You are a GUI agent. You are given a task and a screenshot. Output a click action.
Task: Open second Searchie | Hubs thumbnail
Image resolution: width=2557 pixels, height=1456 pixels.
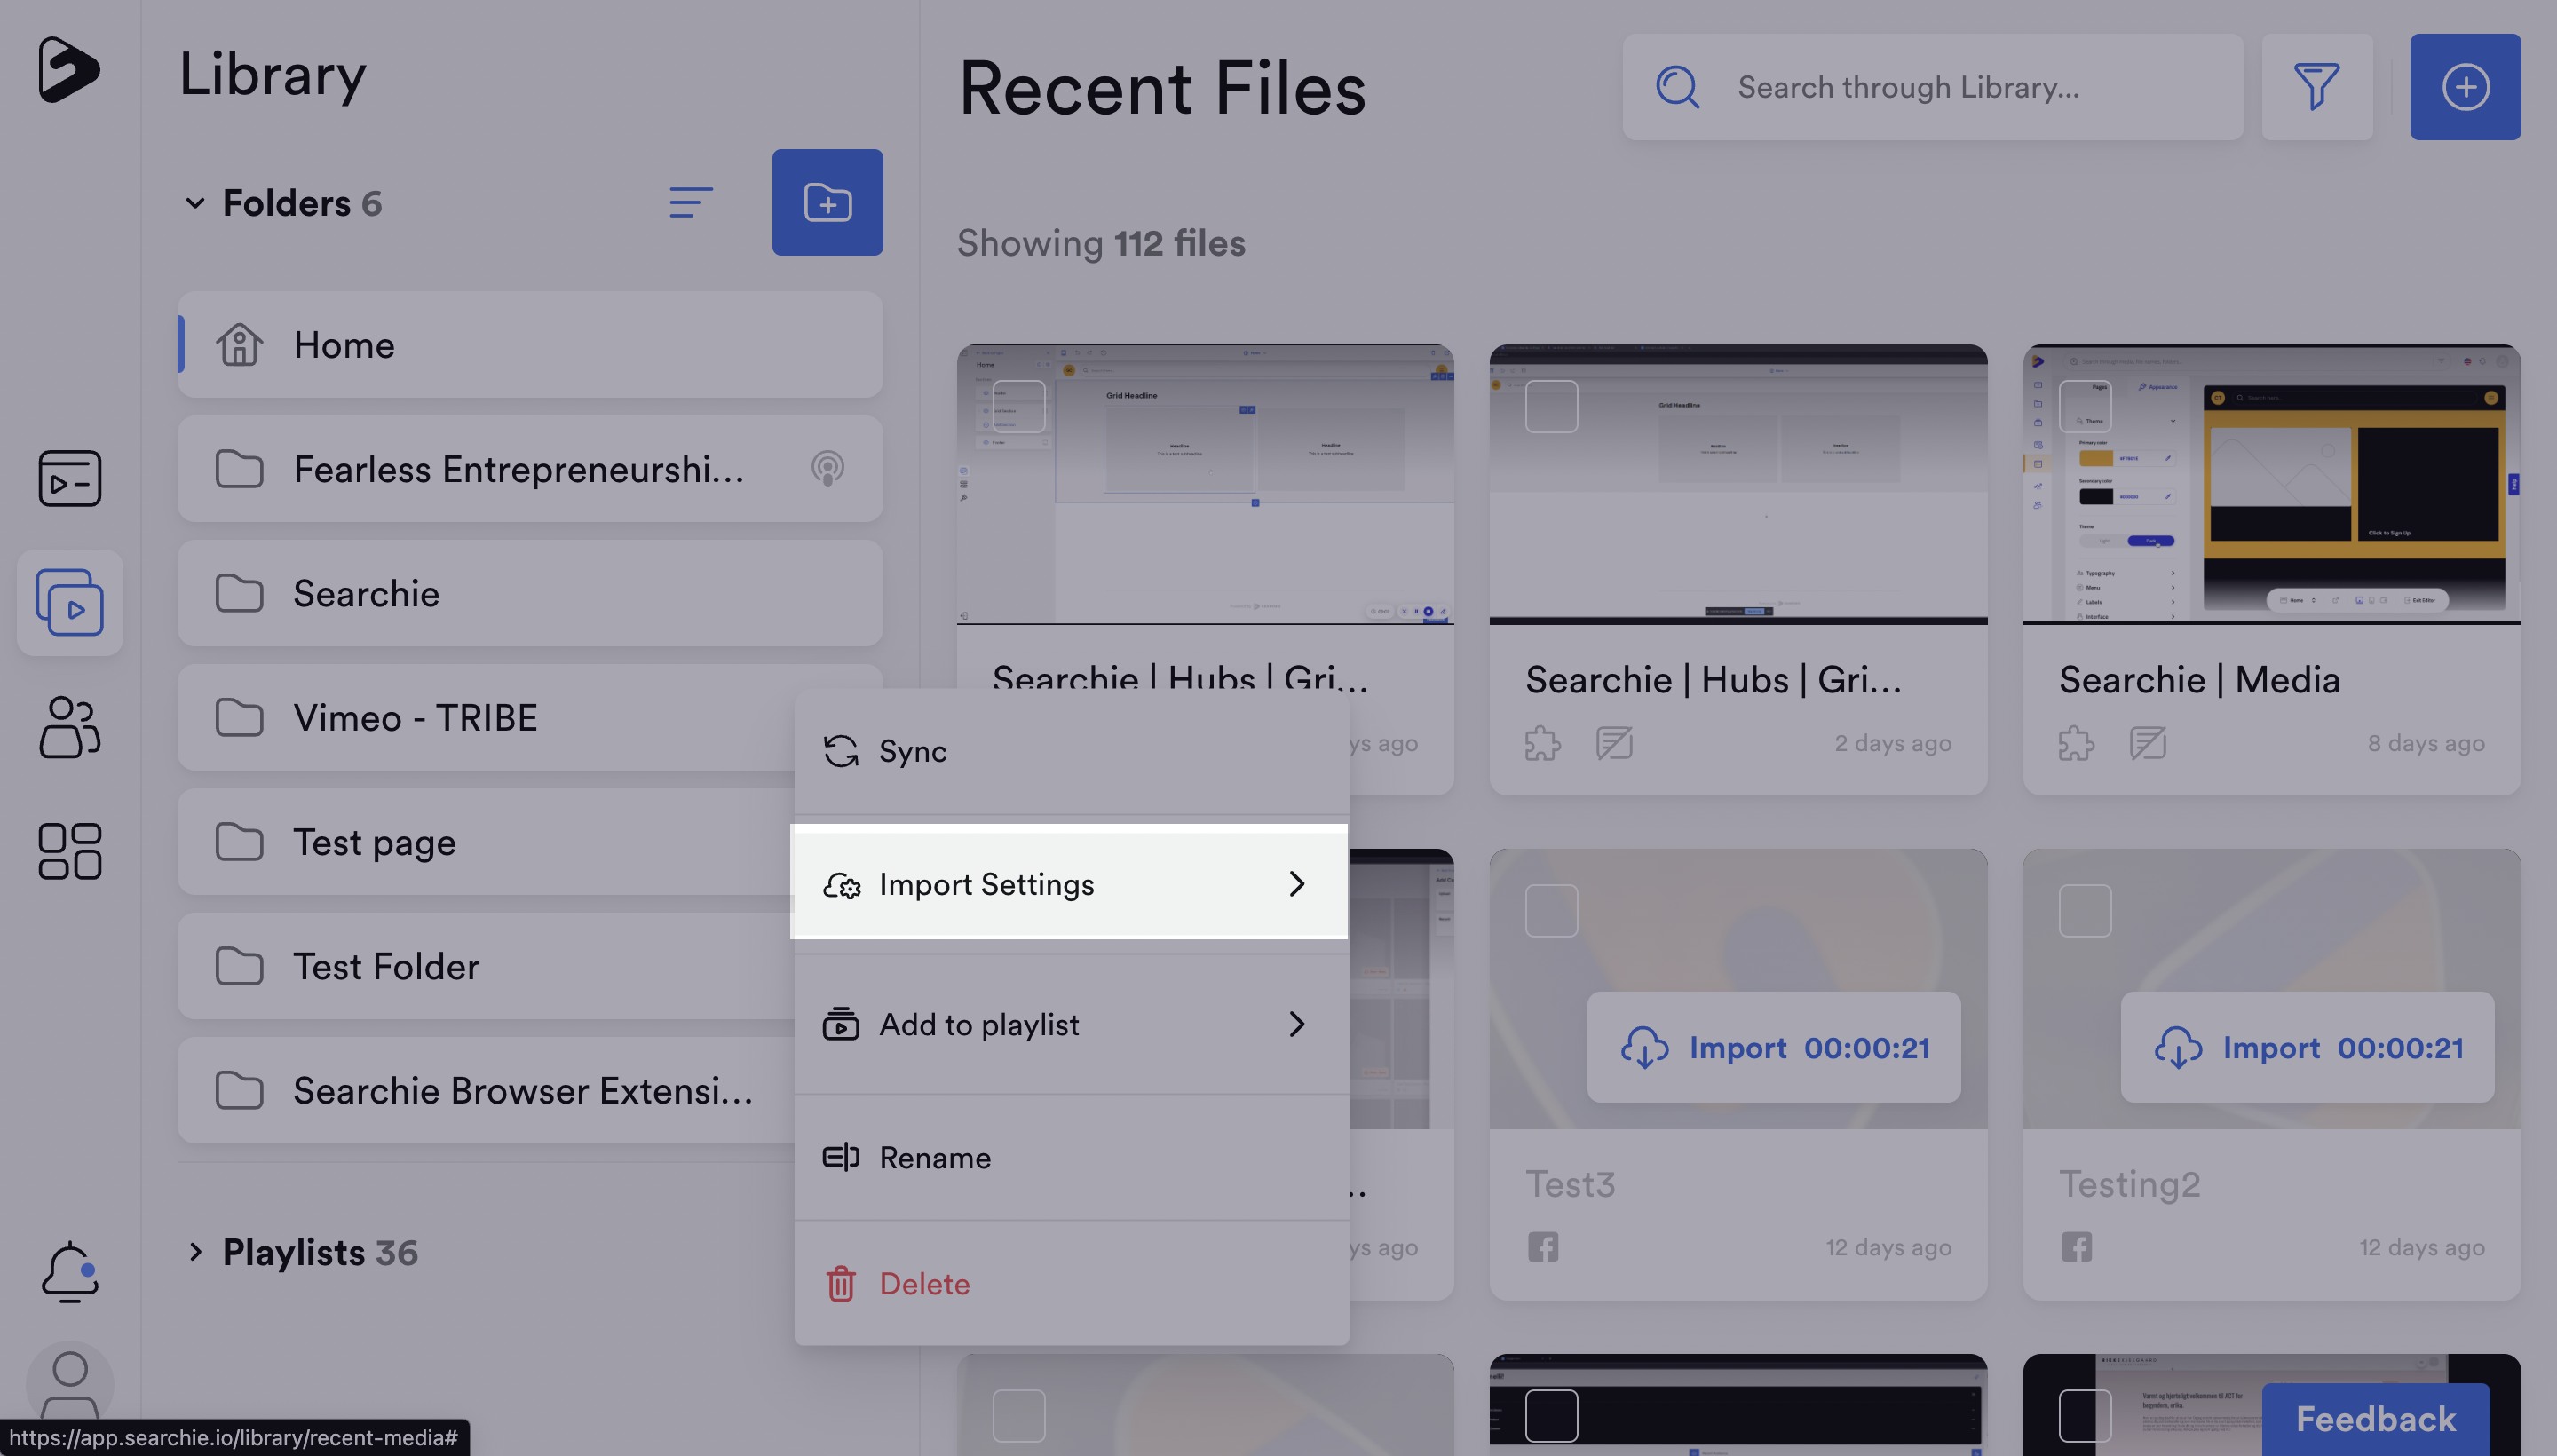pos(1738,484)
